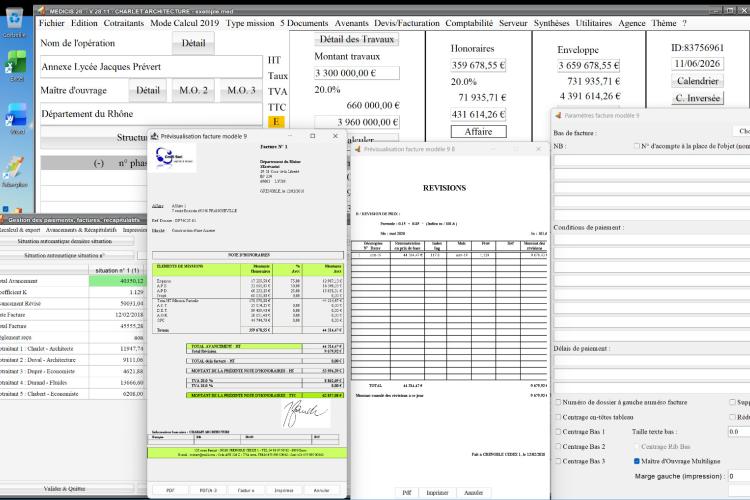Screen dimensions: 750x500
Task: Open the Calendrier button
Action: point(697,81)
